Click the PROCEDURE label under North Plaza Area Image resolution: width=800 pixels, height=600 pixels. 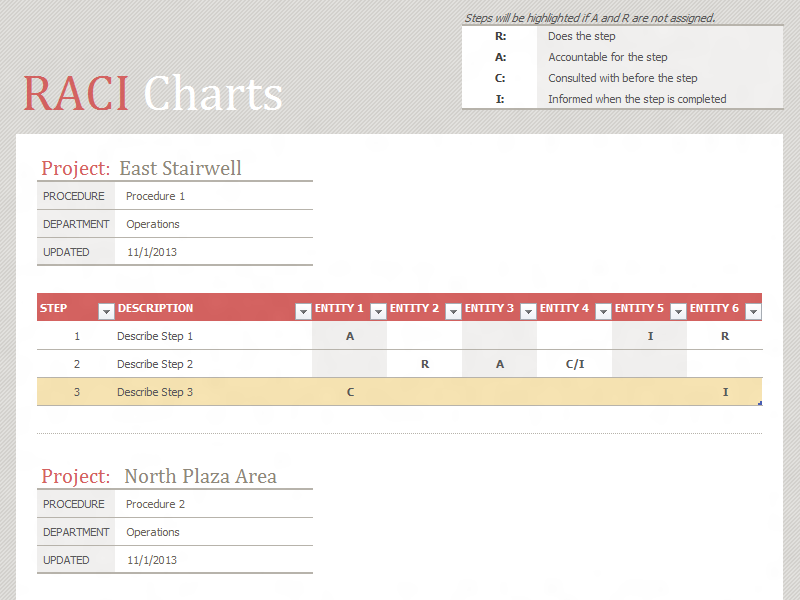[73, 504]
